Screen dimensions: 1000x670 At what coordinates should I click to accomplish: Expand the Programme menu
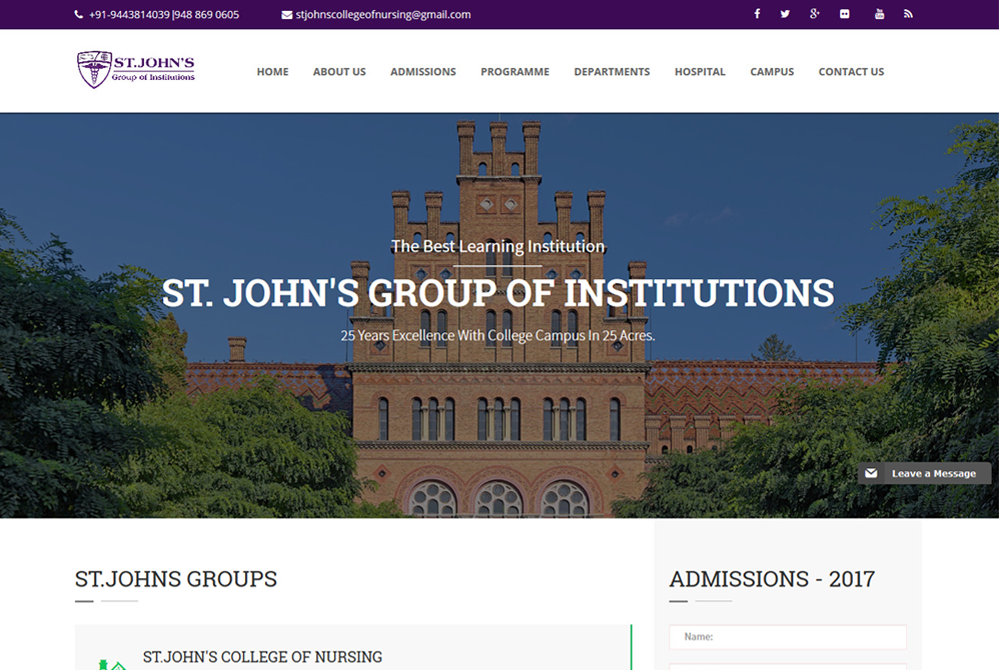(x=514, y=72)
